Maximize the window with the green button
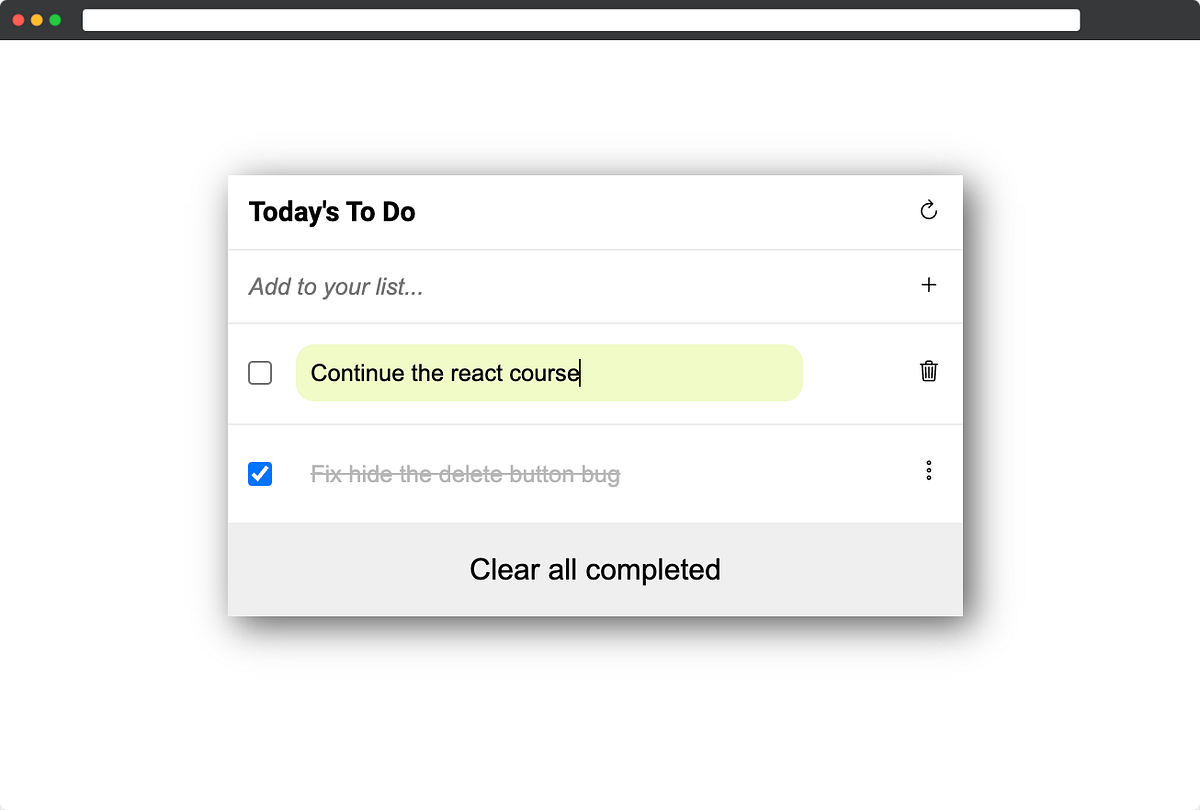The width and height of the screenshot is (1200, 810). click(55, 20)
